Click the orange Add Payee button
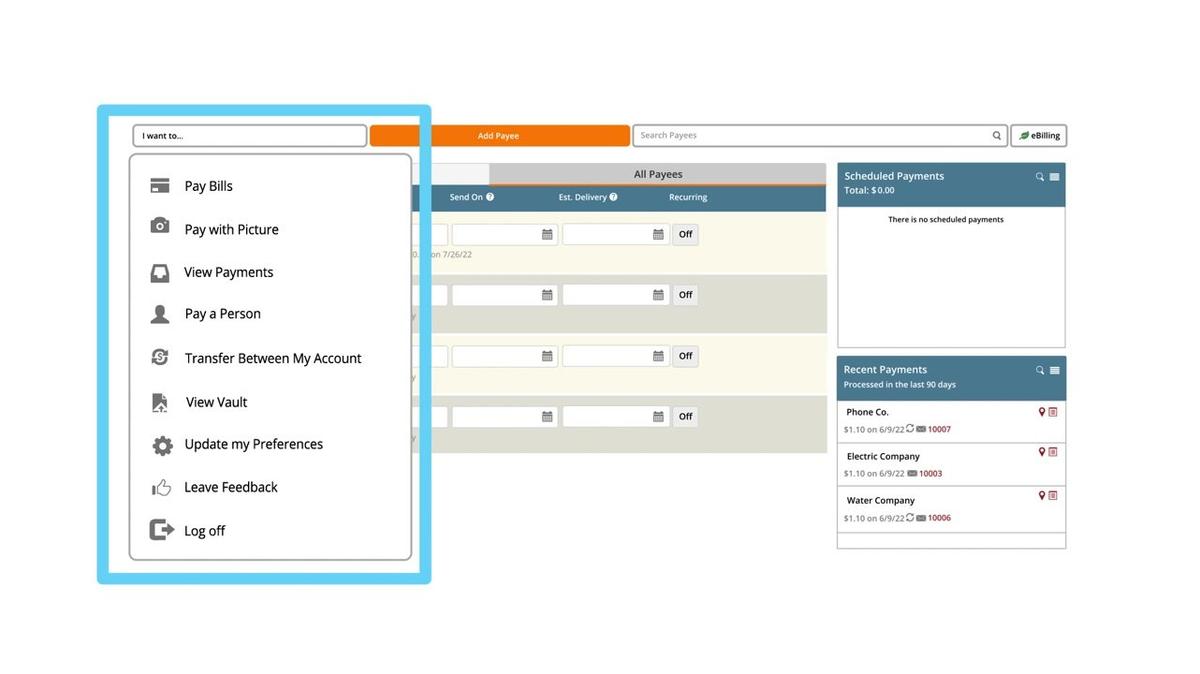Screen dimensions: 1200x674 click(499, 136)
